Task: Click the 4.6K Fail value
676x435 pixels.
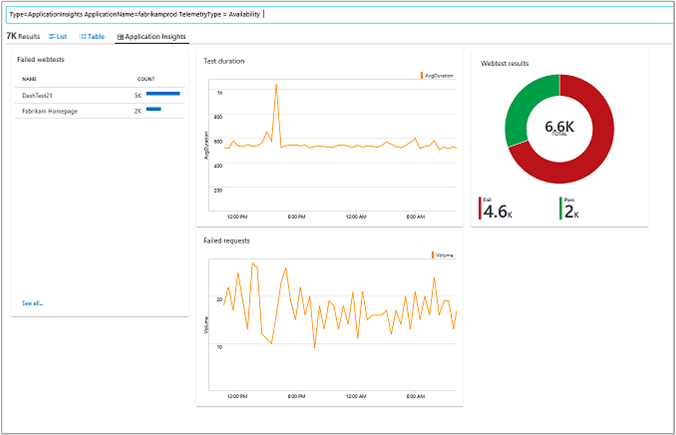Action: (x=497, y=212)
